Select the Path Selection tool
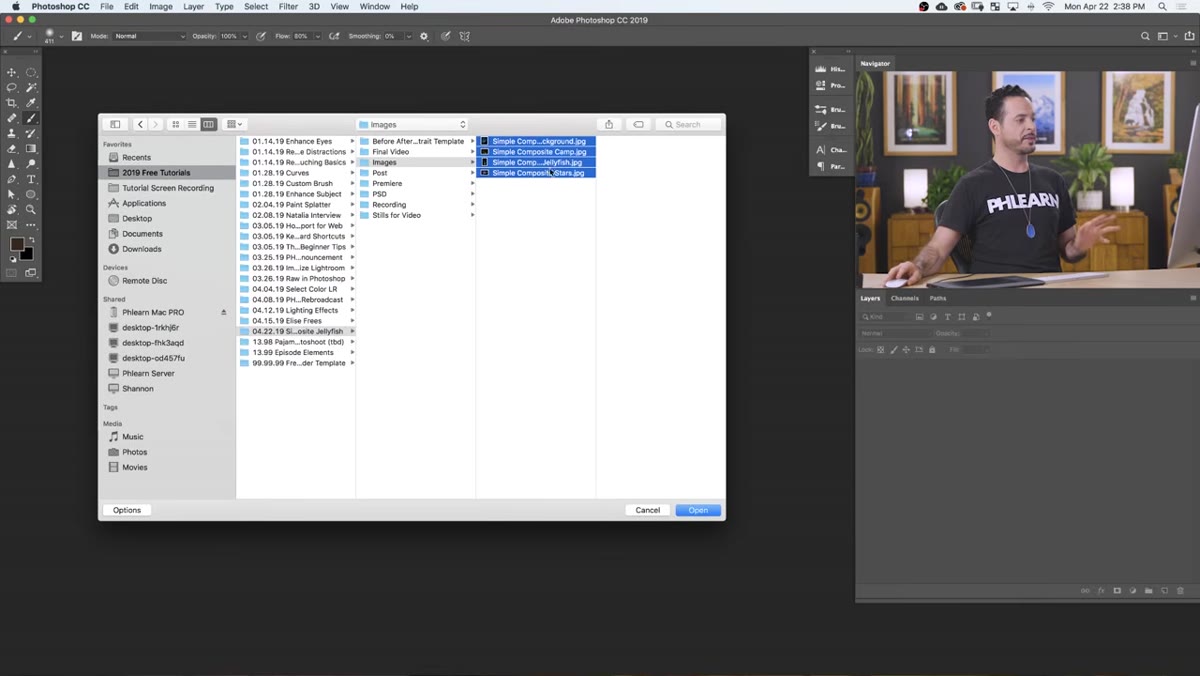The height and width of the screenshot is (676, 1200). pos(12,194)
